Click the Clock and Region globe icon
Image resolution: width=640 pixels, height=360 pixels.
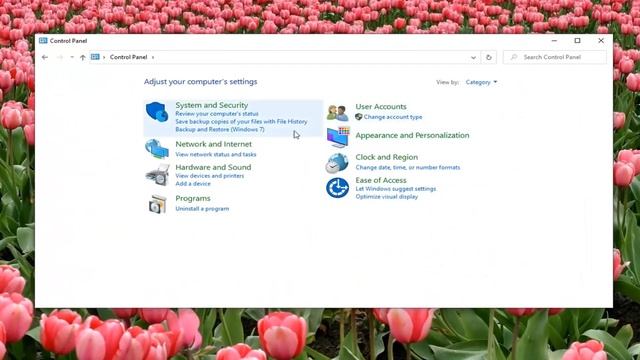[x=337, y=163]
